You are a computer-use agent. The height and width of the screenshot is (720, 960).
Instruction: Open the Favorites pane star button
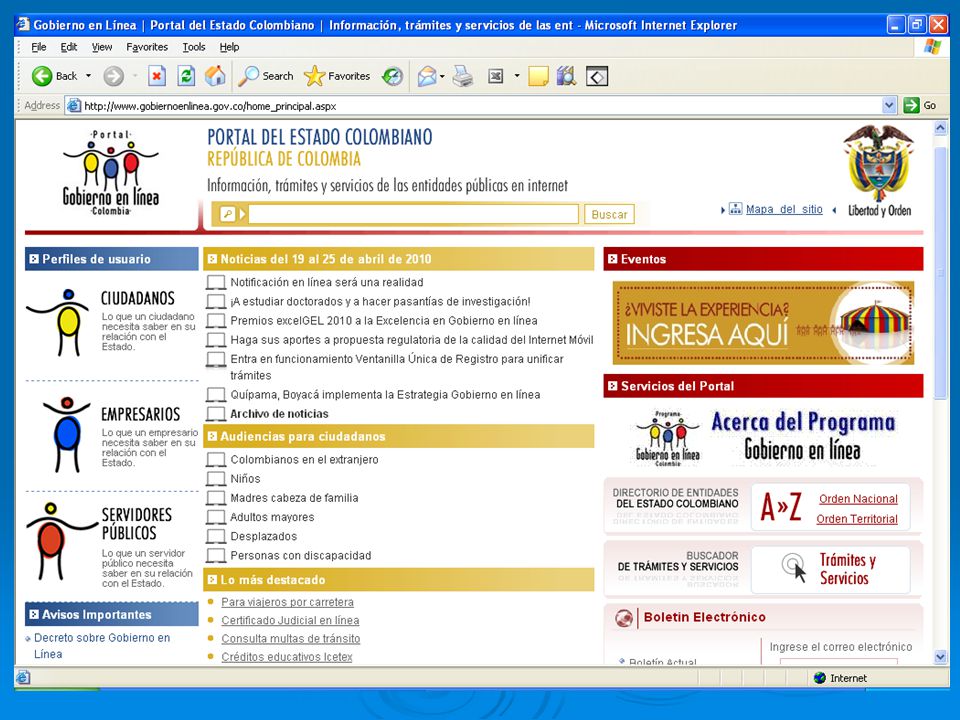pos(337,77)
